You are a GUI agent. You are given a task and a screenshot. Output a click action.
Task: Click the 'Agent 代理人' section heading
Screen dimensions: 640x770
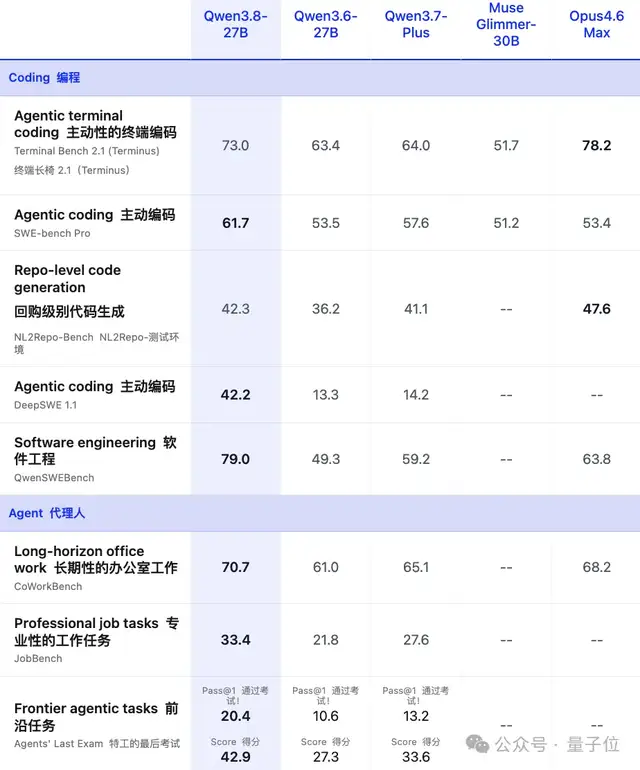(47, 513)
